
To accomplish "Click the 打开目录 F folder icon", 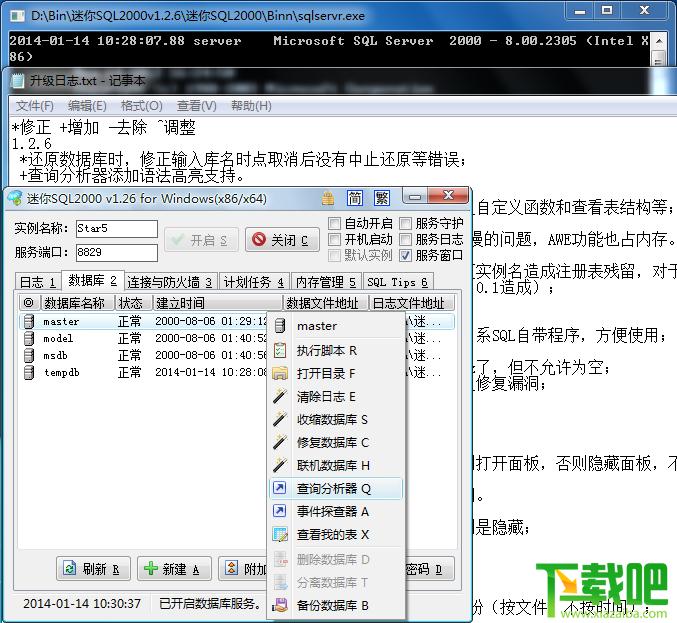I will click(280, 373).
